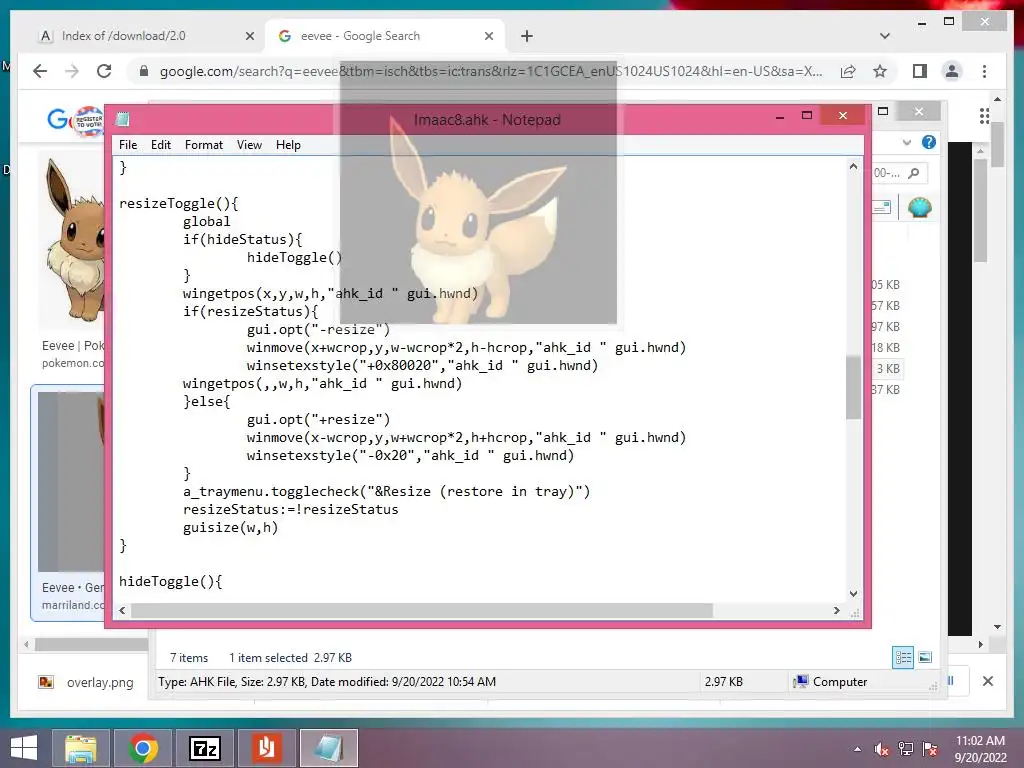Click '1 item selected 2.97 KB' status text
1024x768 pixels.
tap(291, 658)
